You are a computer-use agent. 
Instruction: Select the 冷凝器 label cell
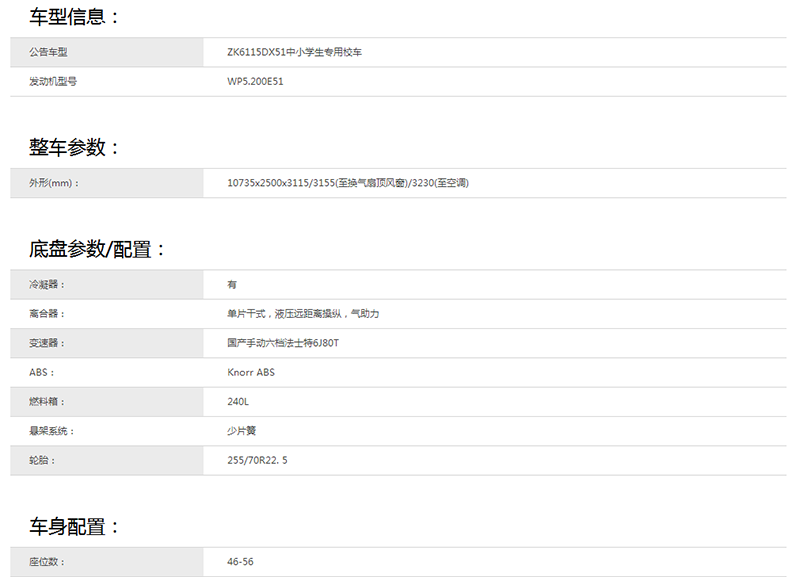click(48, 285)
